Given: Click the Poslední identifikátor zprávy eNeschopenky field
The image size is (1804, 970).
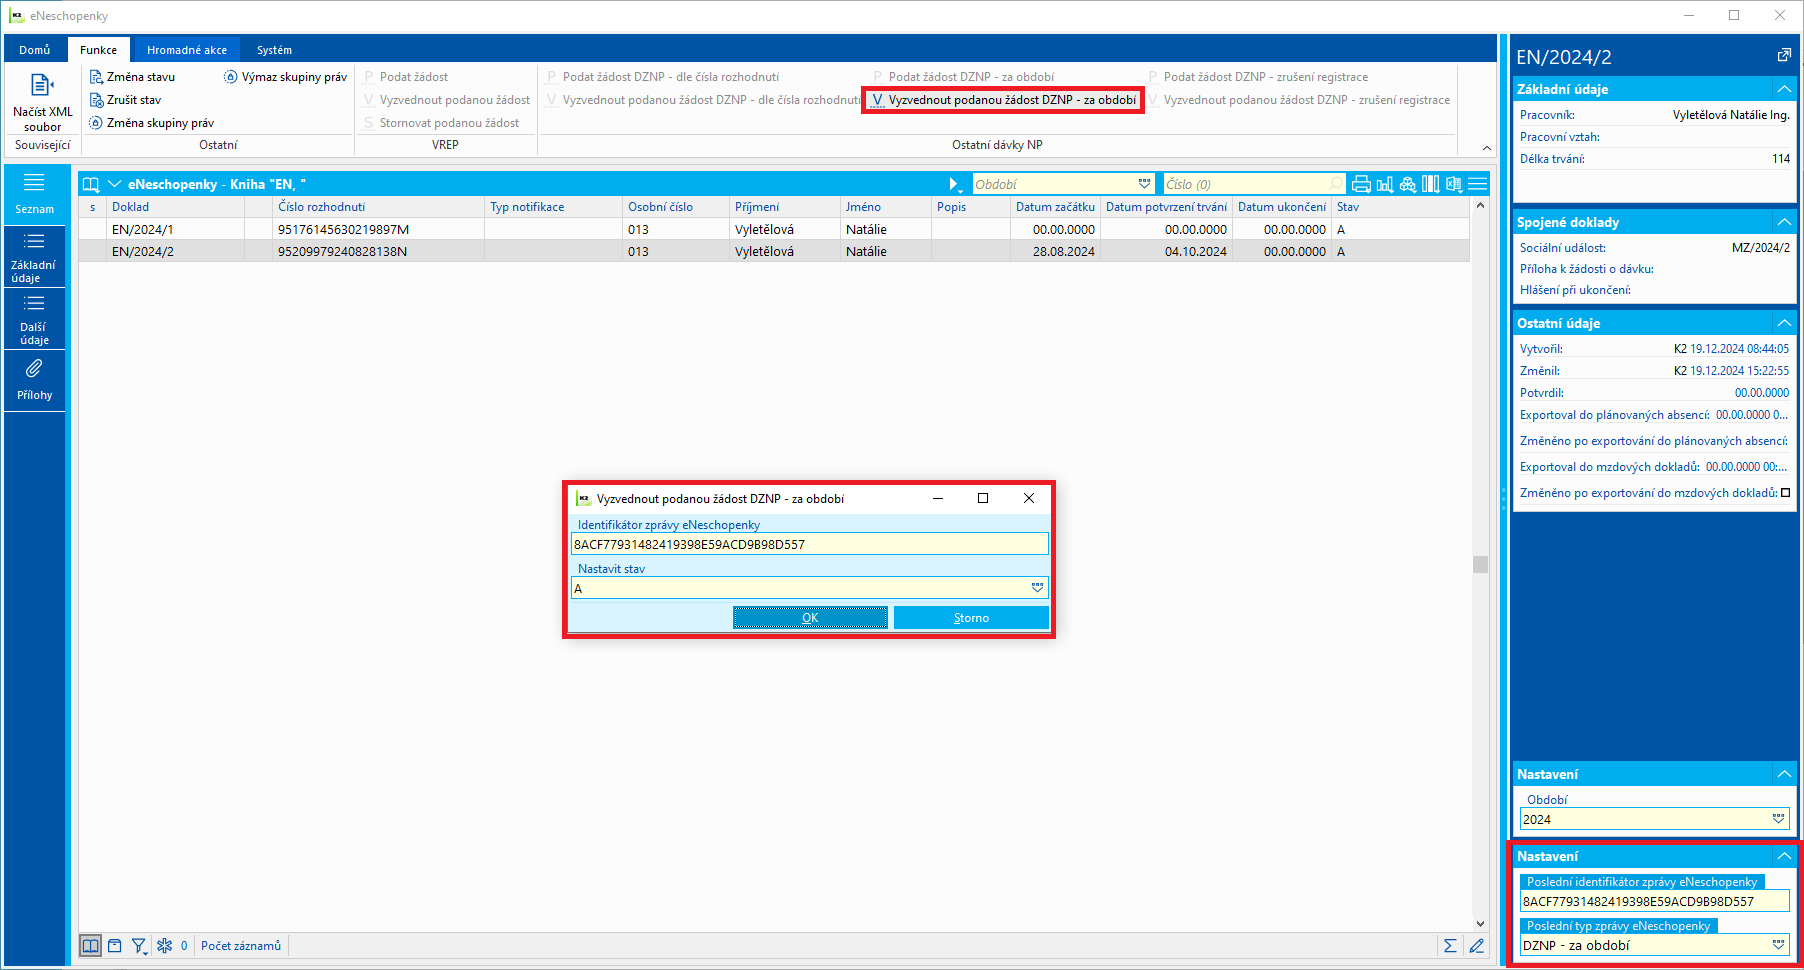Looking at the screenshot, I should (1654, 901).
